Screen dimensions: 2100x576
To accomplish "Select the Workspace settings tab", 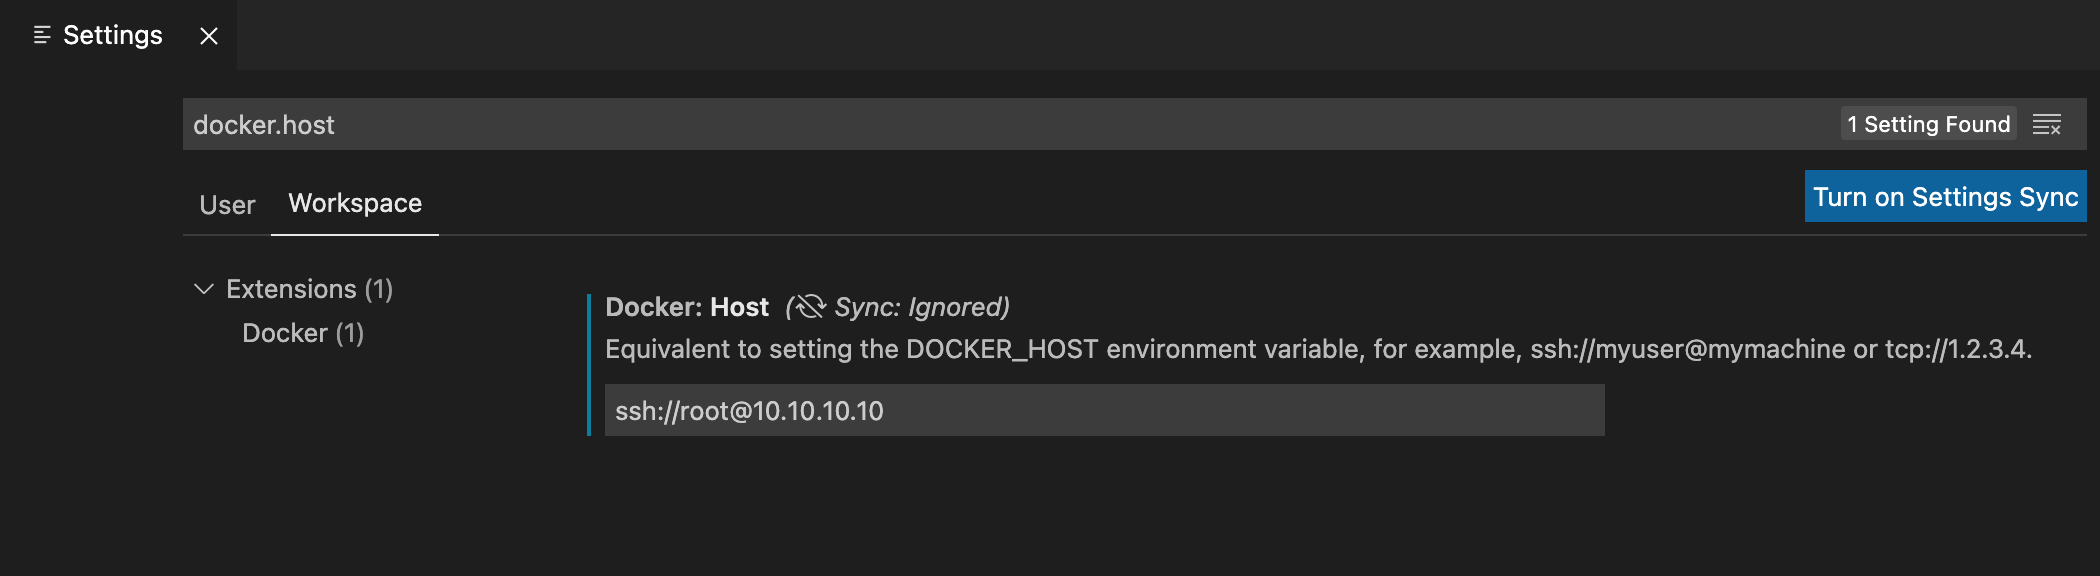I will [355, 203].
